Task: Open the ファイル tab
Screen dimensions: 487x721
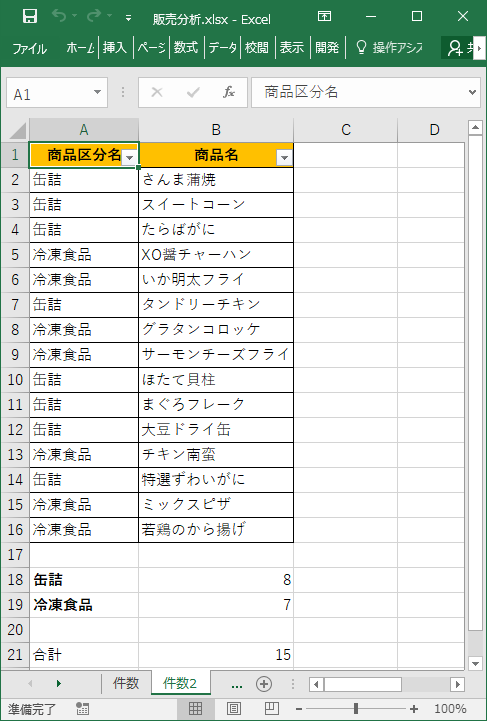Action: tap(29, 48)
